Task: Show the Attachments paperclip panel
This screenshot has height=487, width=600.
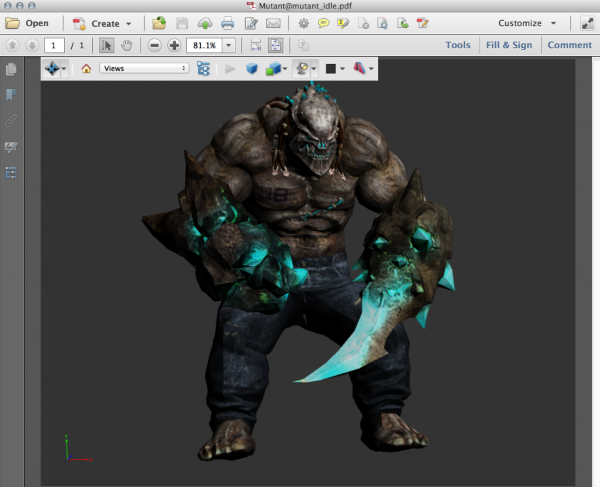Action: (11, 121)
